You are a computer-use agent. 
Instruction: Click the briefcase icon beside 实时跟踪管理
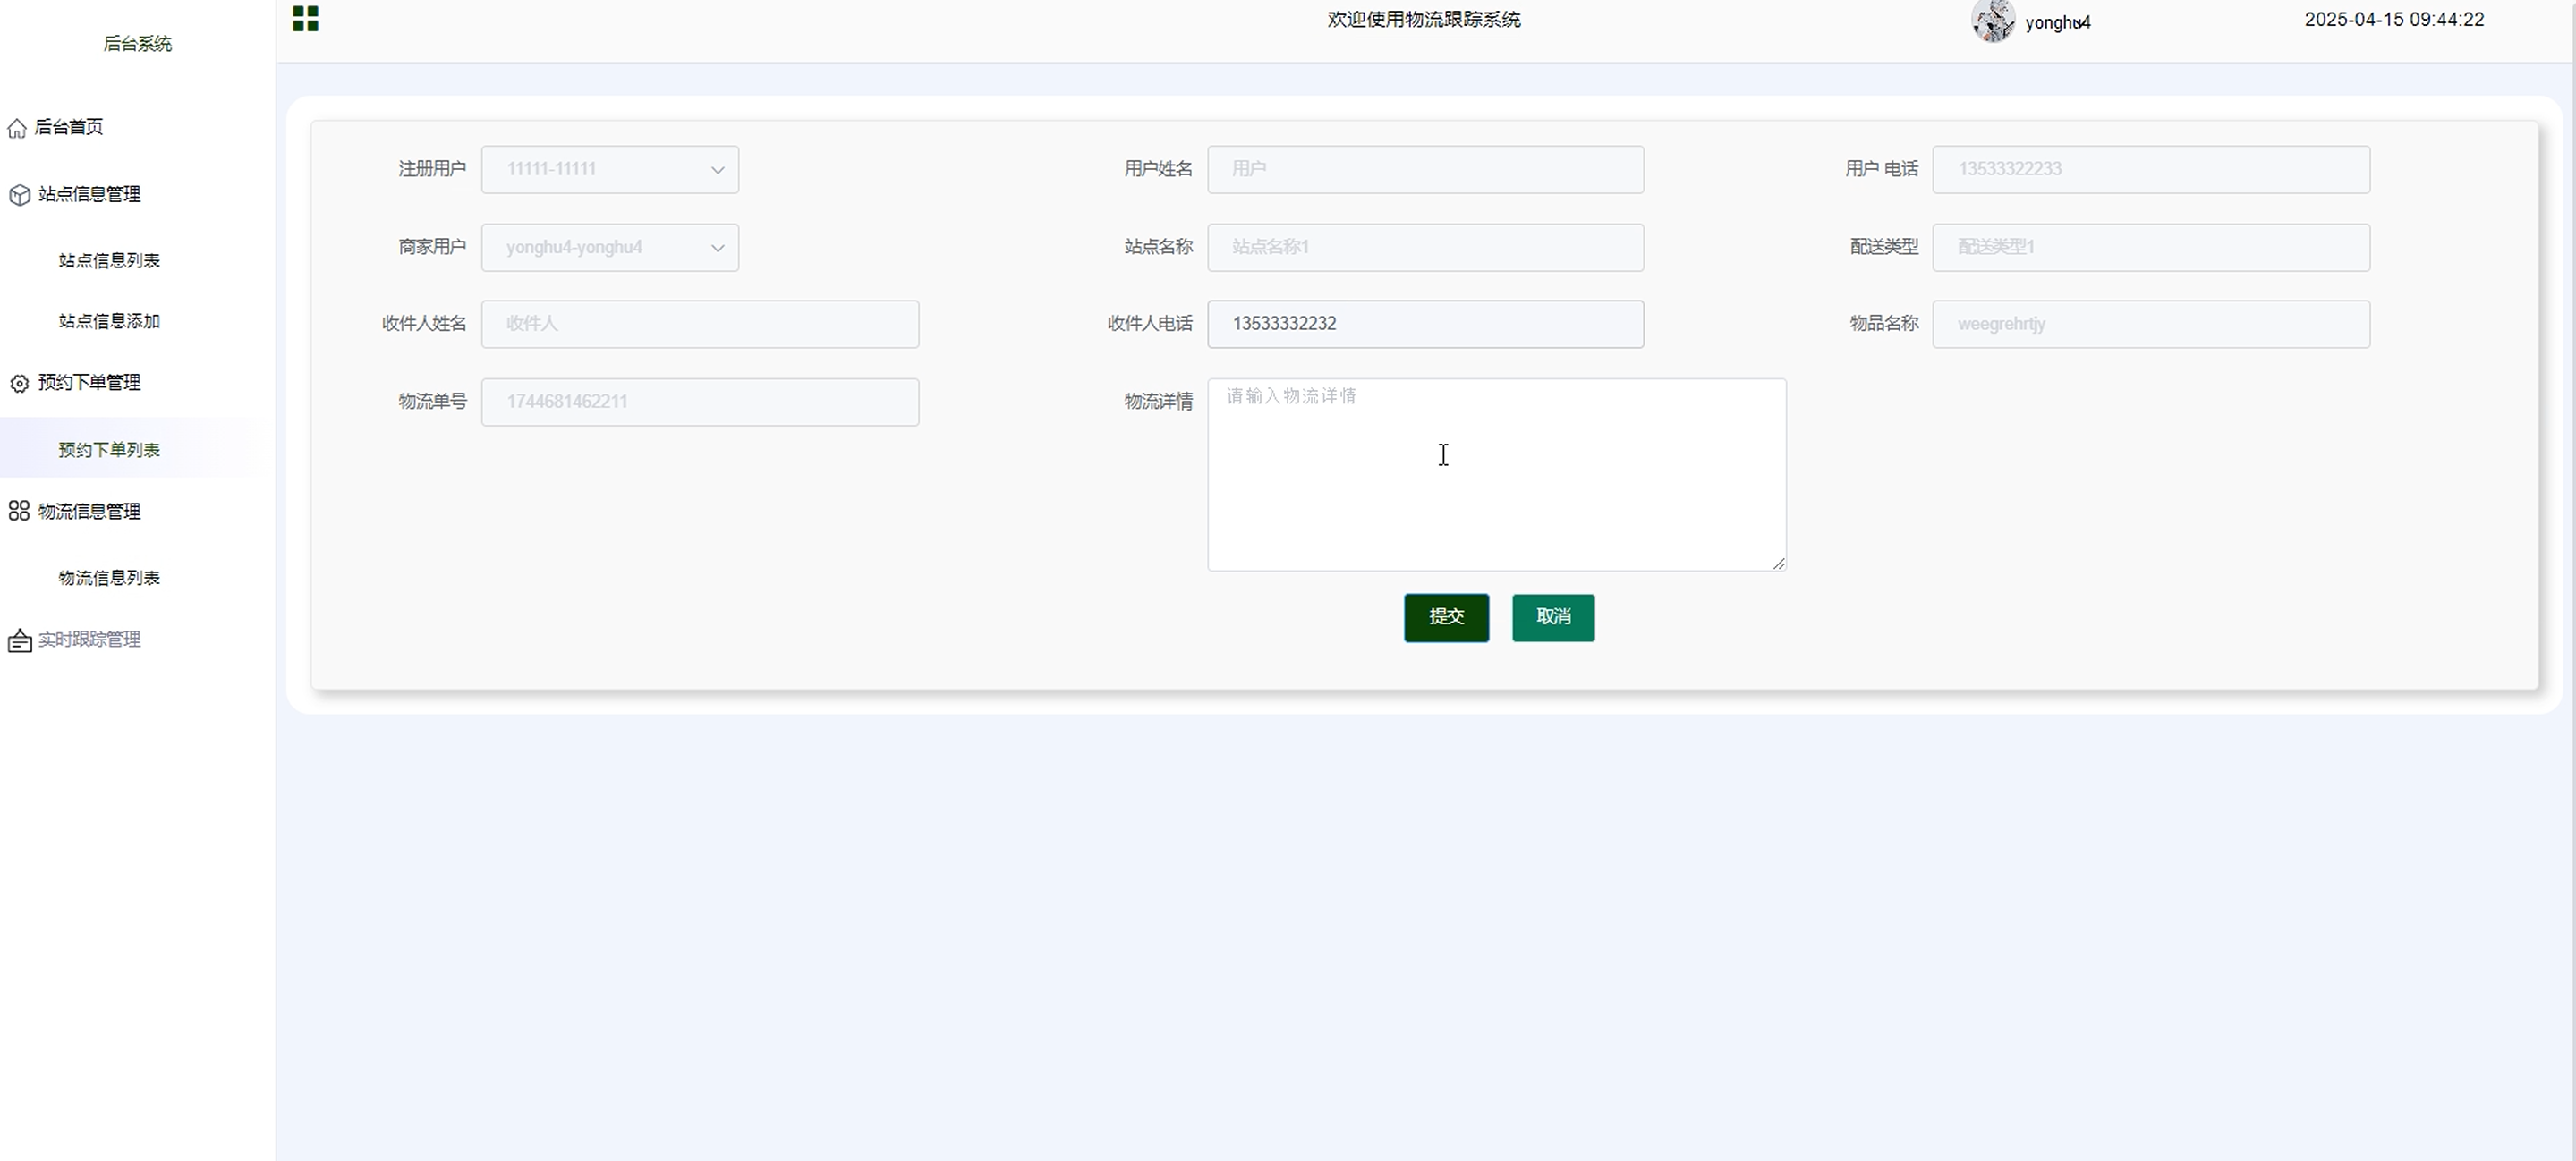coord(19,641)
